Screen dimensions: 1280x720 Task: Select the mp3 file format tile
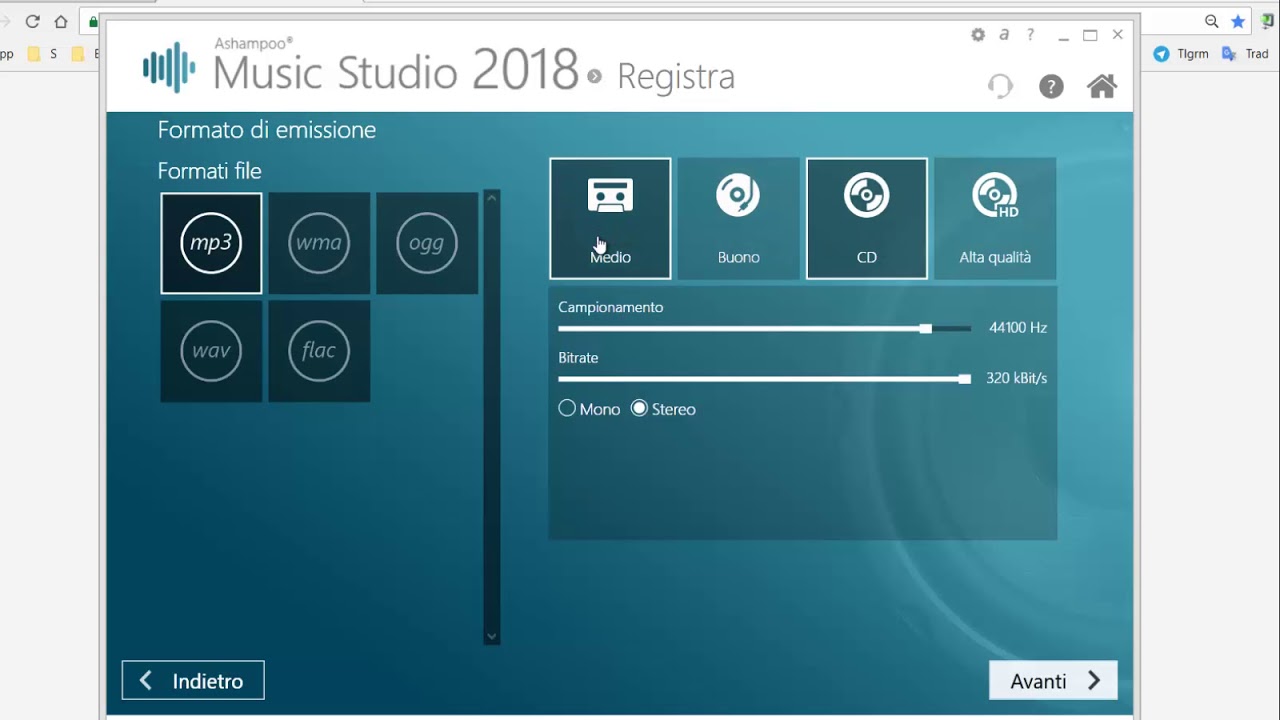tap(211, 243)
